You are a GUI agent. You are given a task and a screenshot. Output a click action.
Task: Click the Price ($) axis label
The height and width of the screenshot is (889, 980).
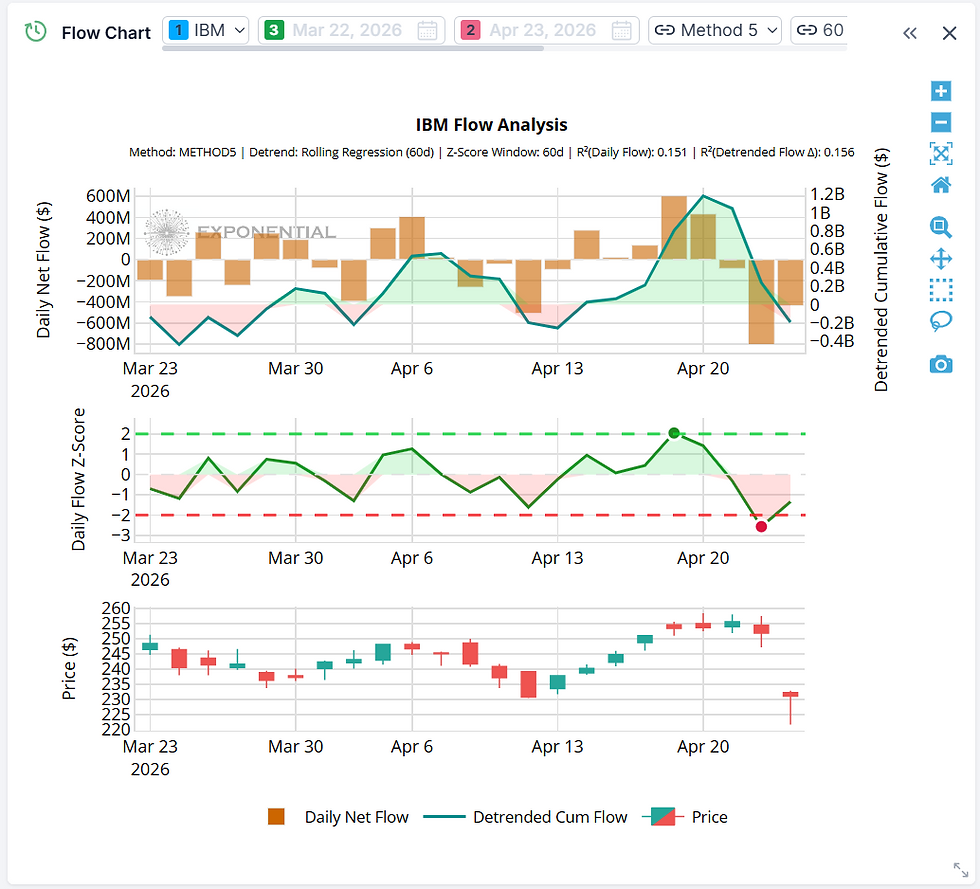pos(69,668)
